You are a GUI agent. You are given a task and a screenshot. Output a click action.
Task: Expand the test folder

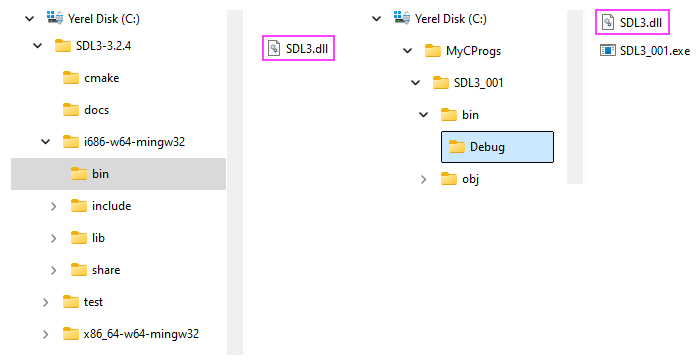click(45, 302)
